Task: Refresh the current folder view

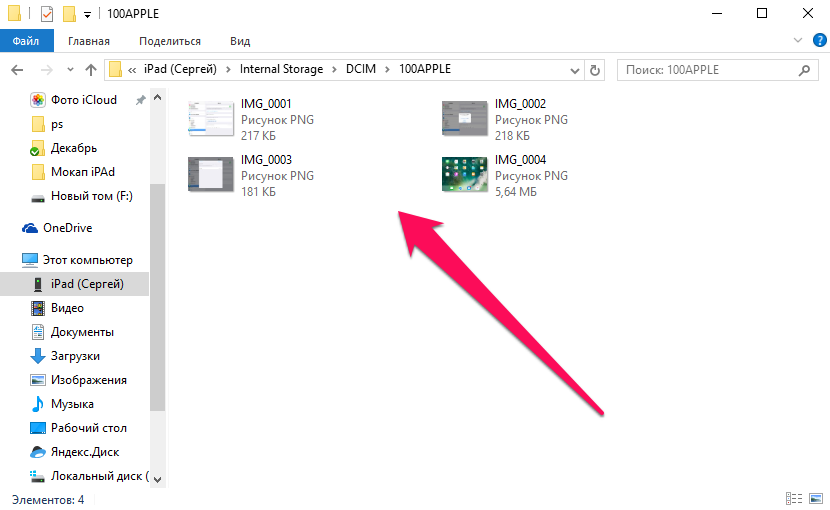Action: point(595,70)
